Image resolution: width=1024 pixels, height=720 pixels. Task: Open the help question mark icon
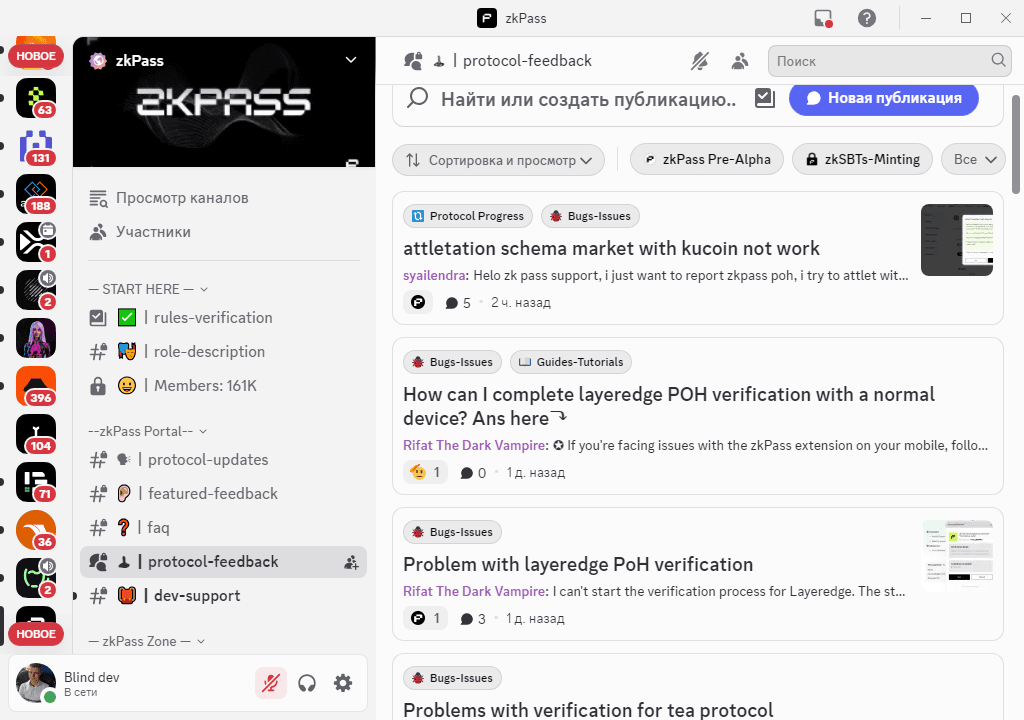coord(867,18)
